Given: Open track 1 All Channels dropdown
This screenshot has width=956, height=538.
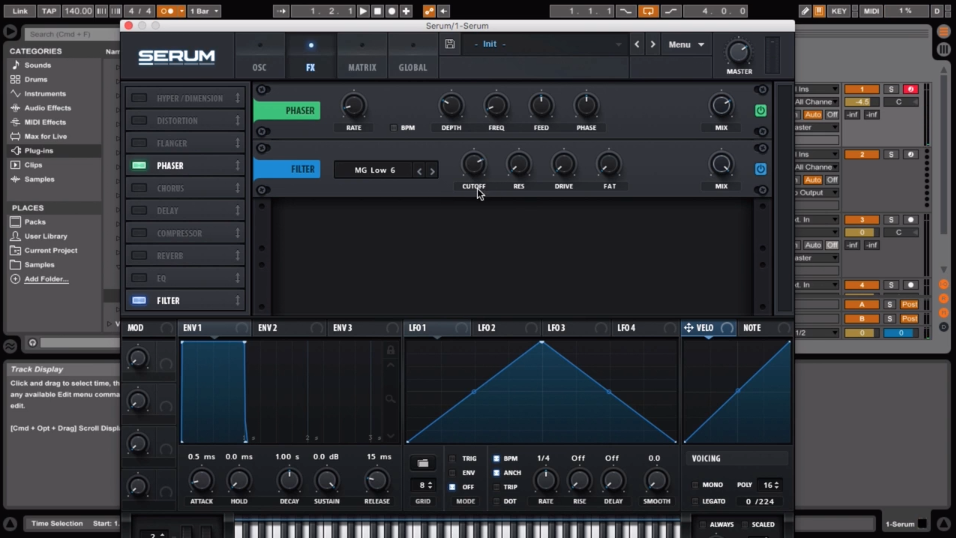Looking at the screenshot, I should pyautogui.click(x=817, y=102).
